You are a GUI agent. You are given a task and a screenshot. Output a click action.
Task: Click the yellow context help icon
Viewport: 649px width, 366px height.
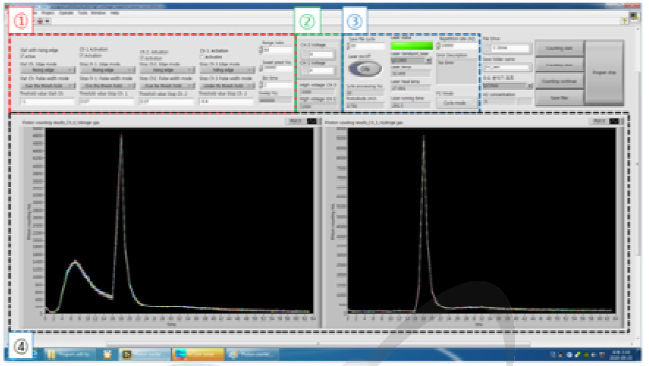(x=625, y=21)
